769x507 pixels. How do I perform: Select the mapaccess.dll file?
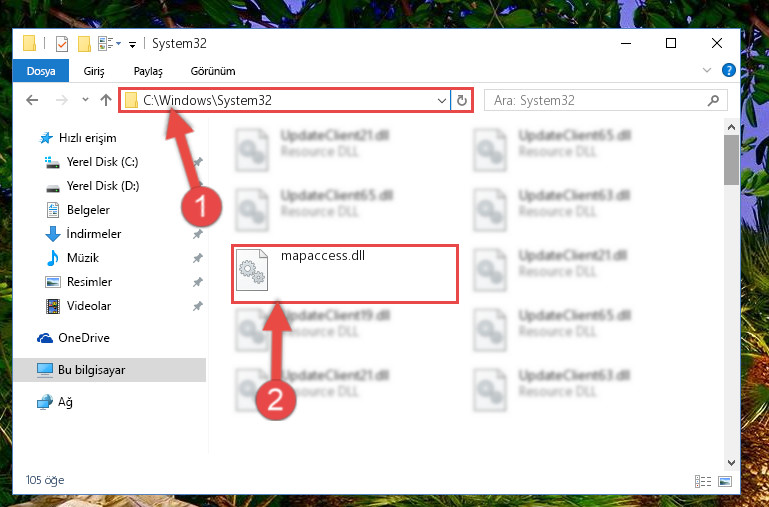tap(345, 274)
